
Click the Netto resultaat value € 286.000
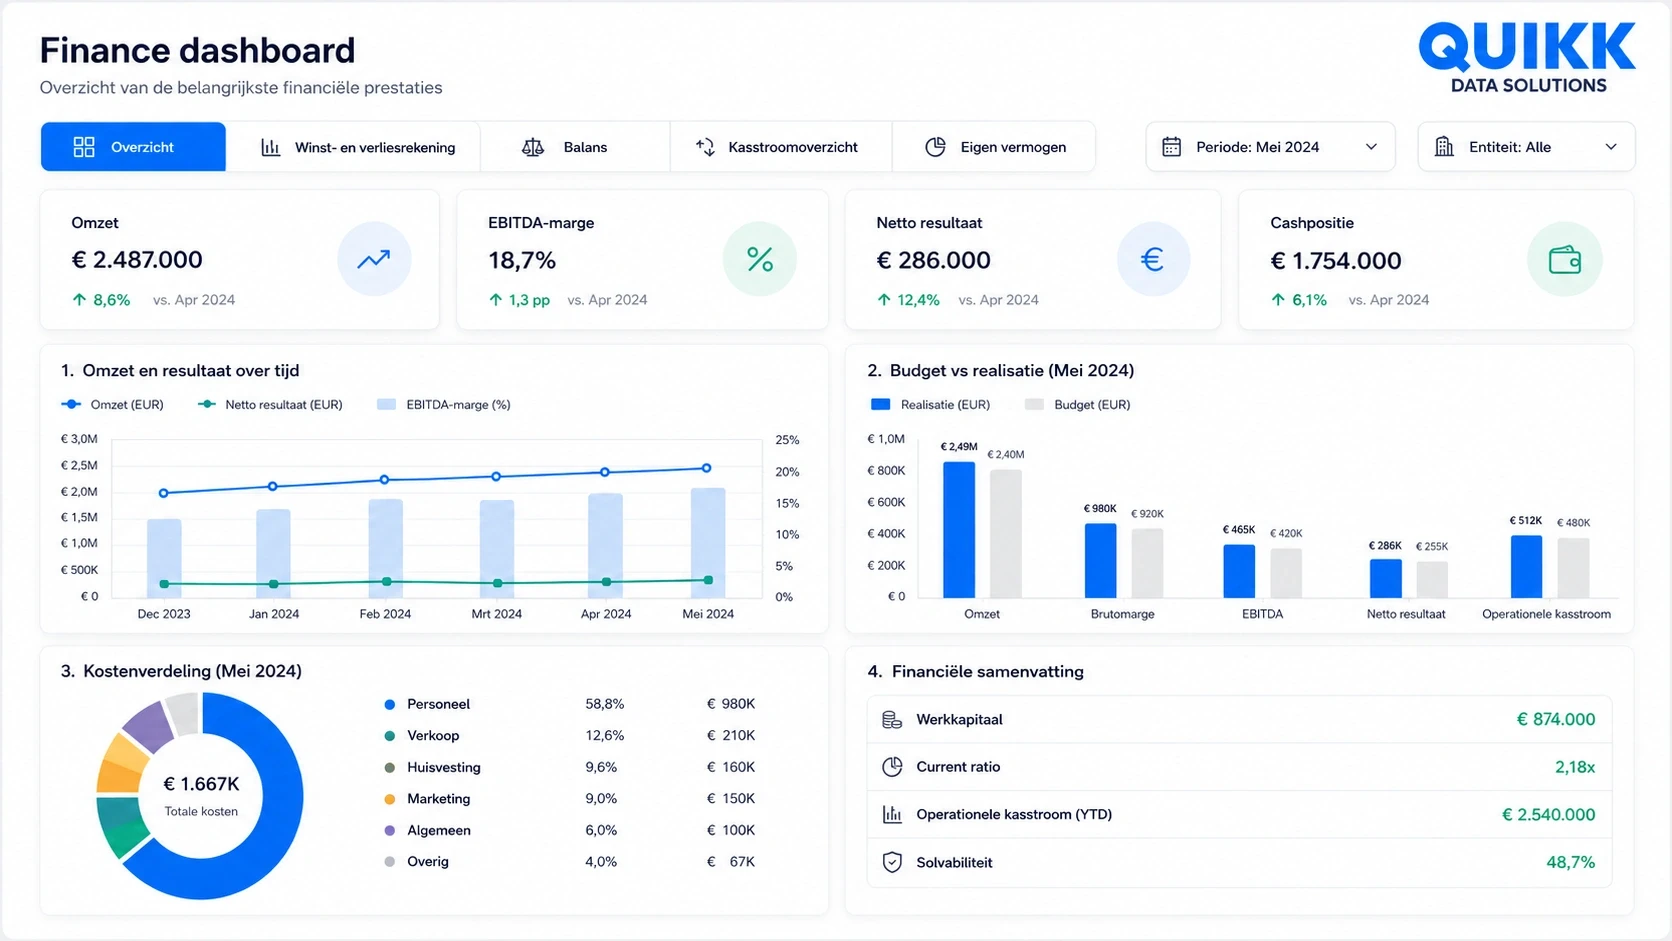click(x=934, y=261)
